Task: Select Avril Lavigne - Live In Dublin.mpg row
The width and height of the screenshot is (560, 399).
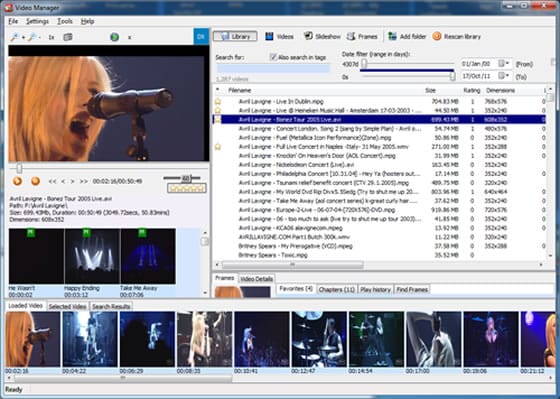Action: pos(379,101)
